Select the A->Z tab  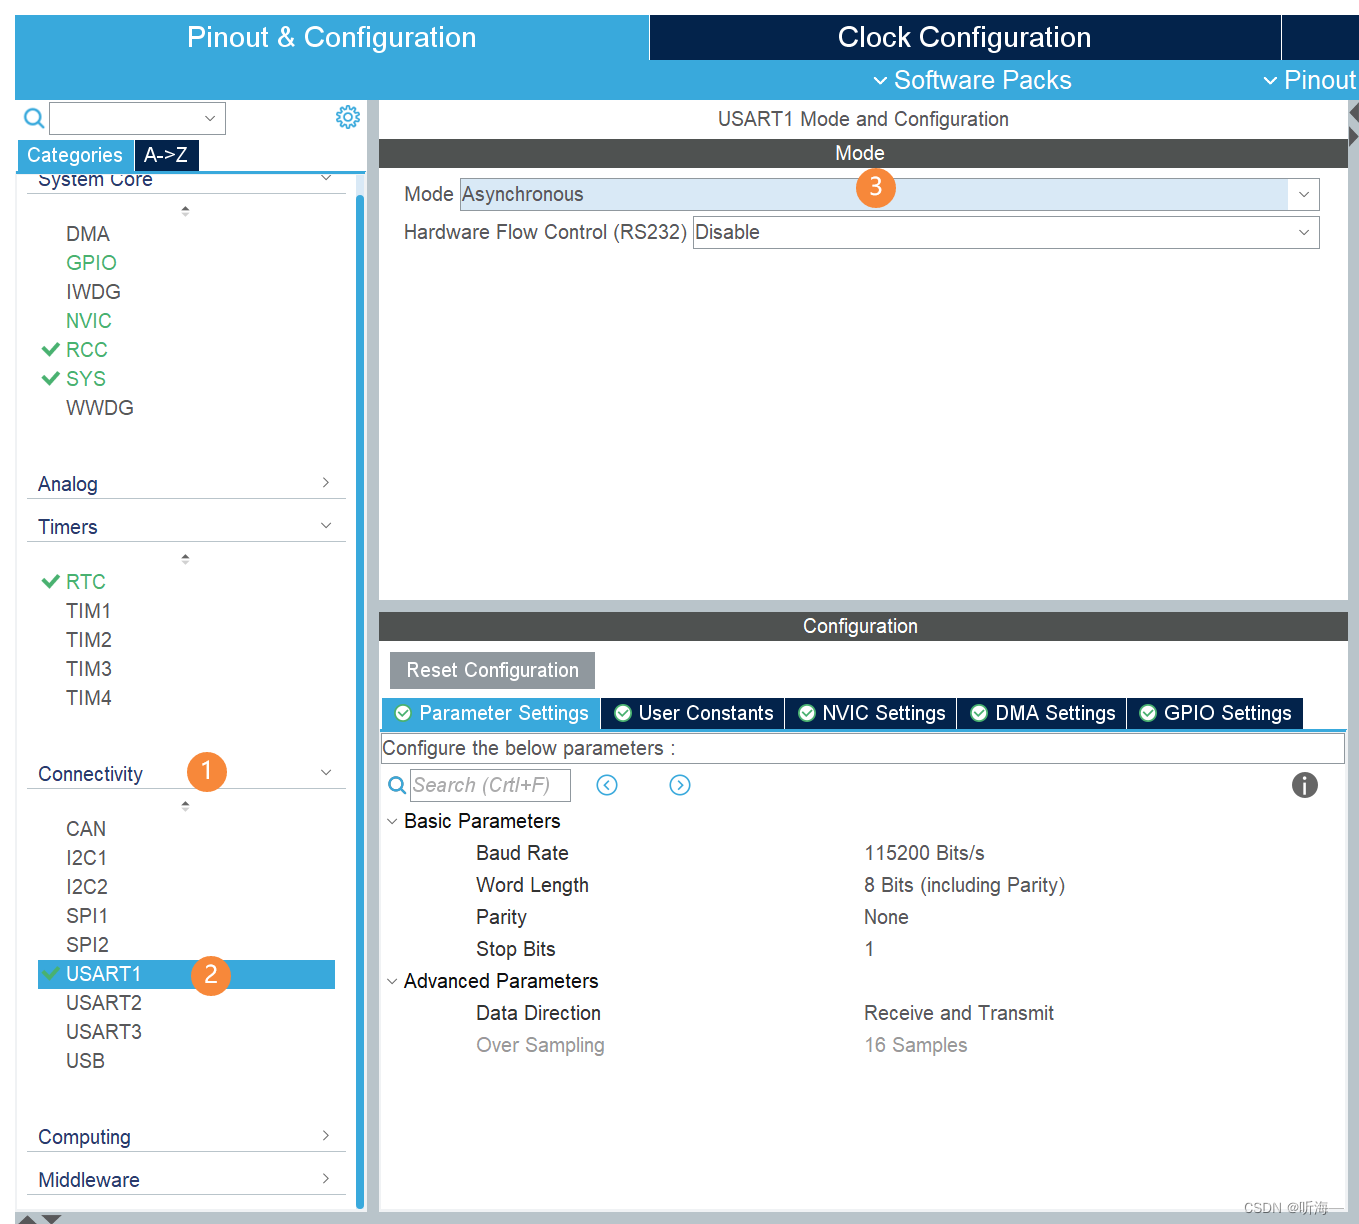[166, 155]
